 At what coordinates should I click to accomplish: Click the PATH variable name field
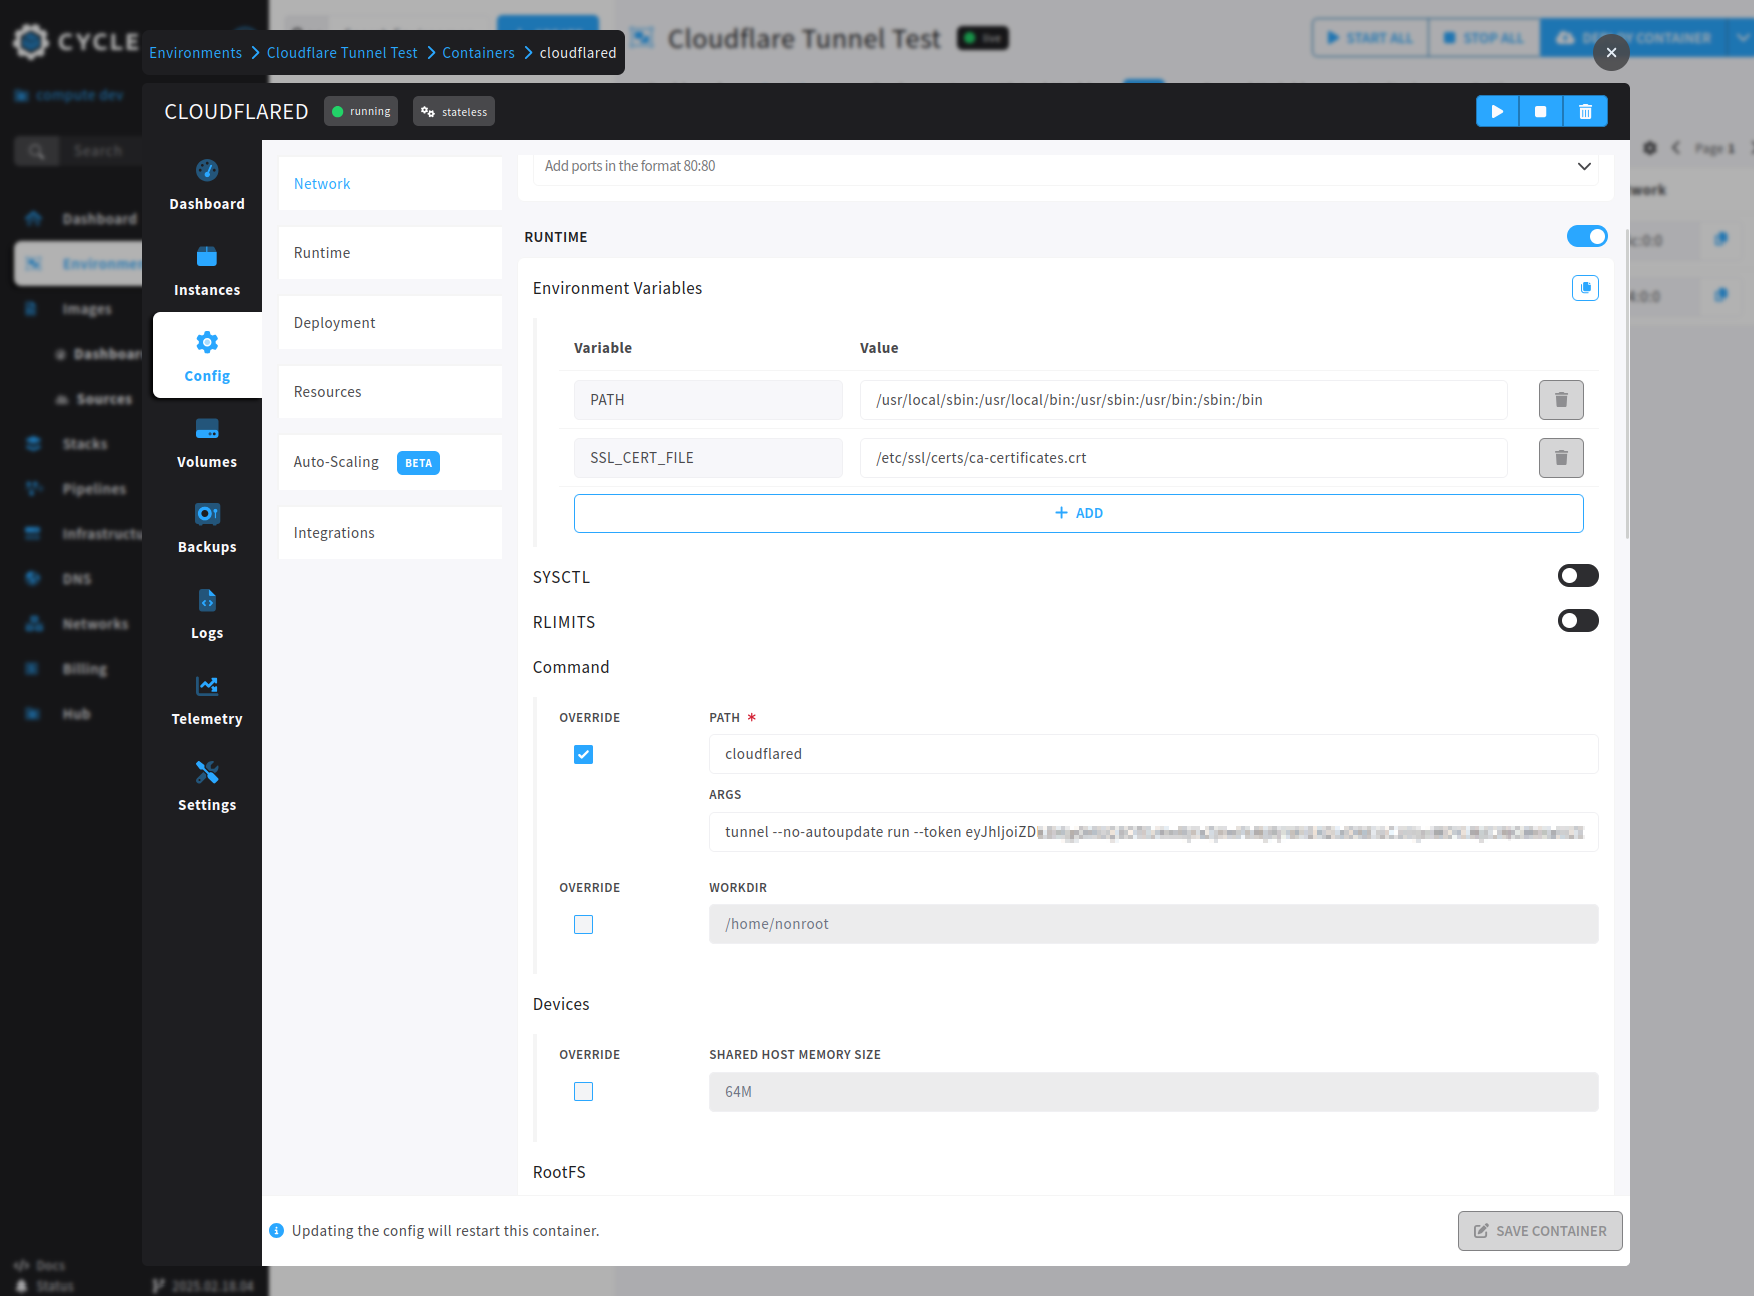pyautogui.click(x=708, y=400)
